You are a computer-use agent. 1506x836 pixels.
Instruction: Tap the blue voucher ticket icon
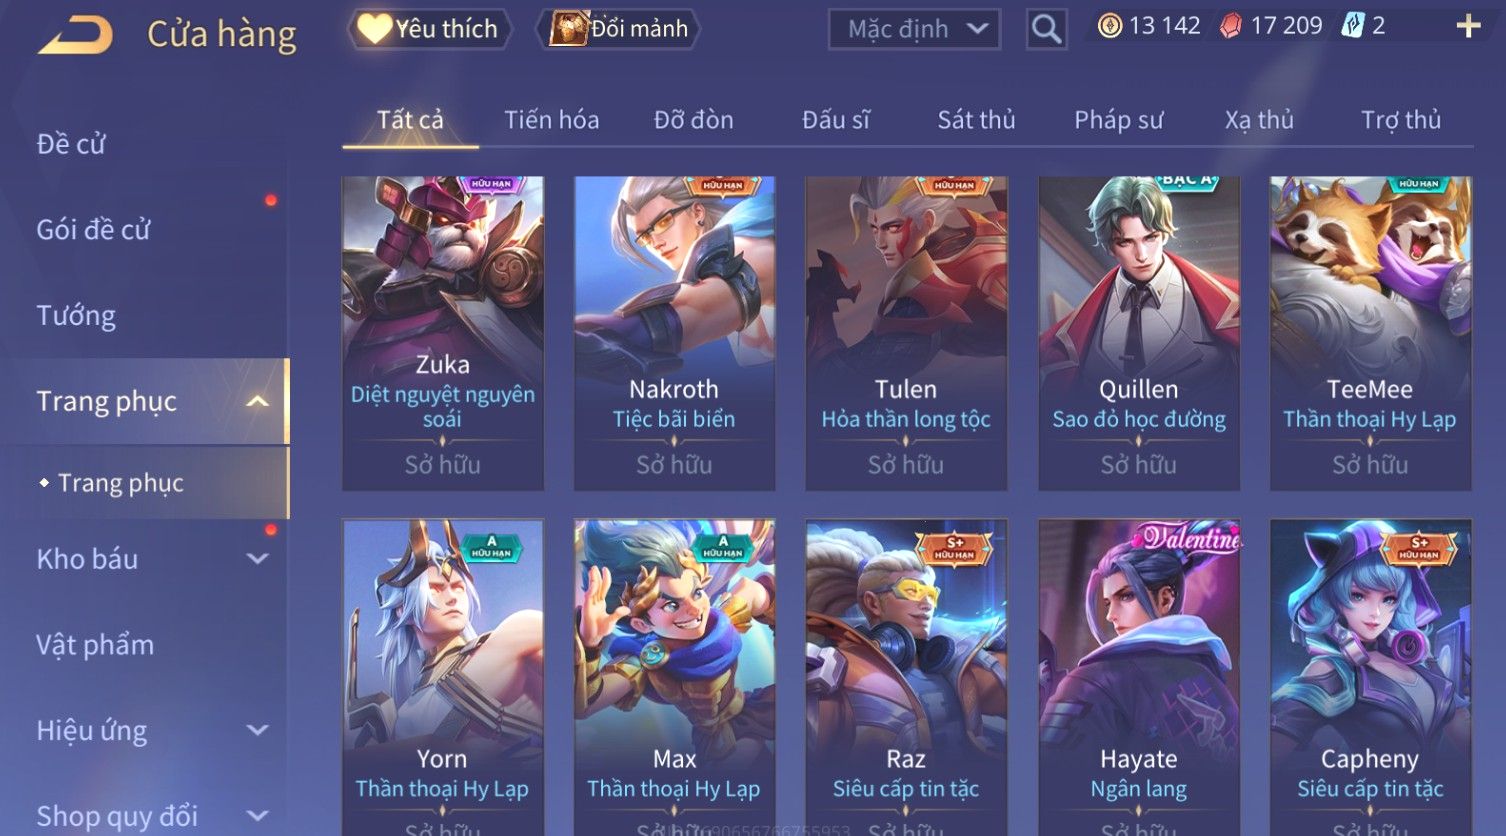[x=1352, y=26]
